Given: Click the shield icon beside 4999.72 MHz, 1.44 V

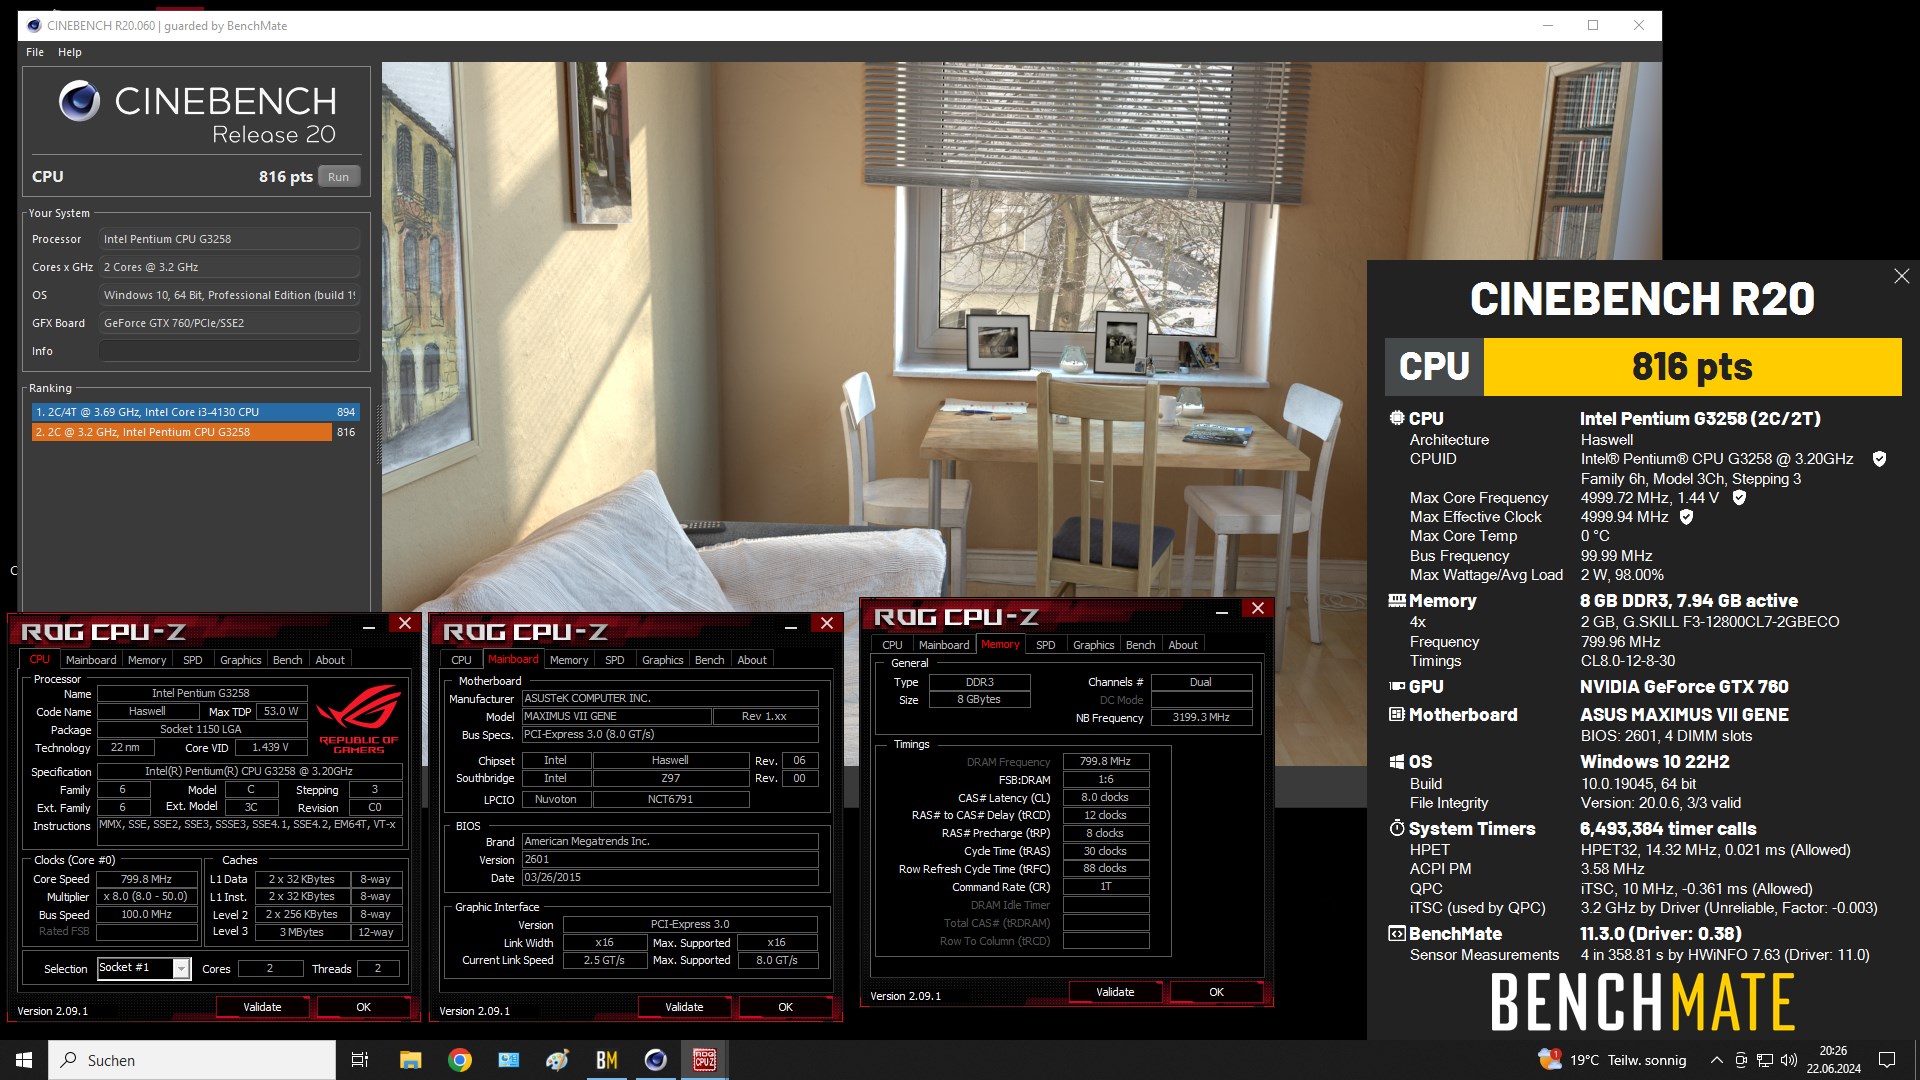Looking at the screenshot, I should point(1739,498).
